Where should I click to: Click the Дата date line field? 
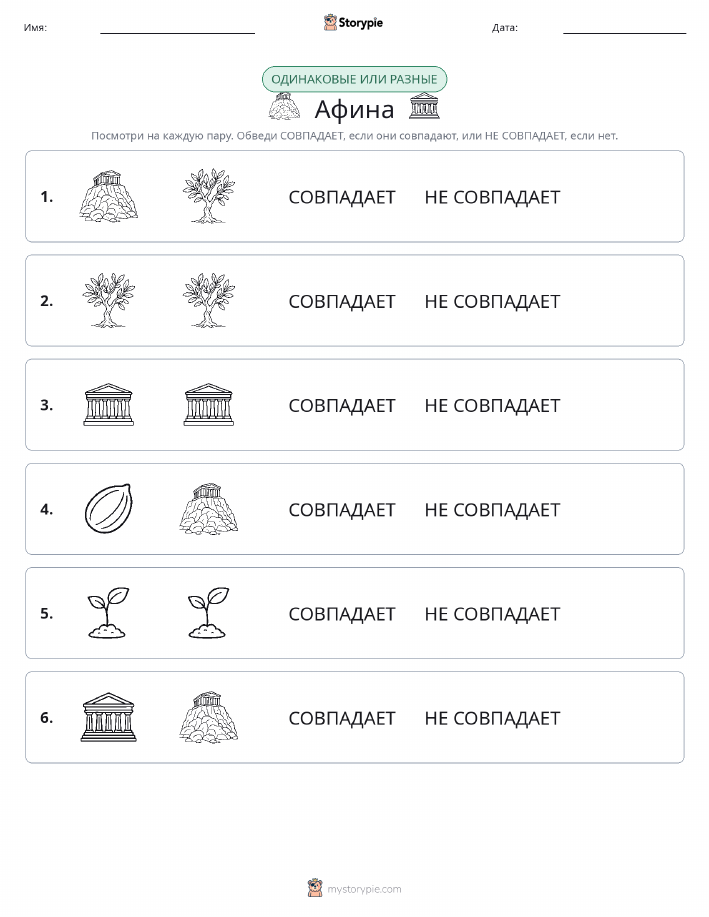[x=624, y=28]
